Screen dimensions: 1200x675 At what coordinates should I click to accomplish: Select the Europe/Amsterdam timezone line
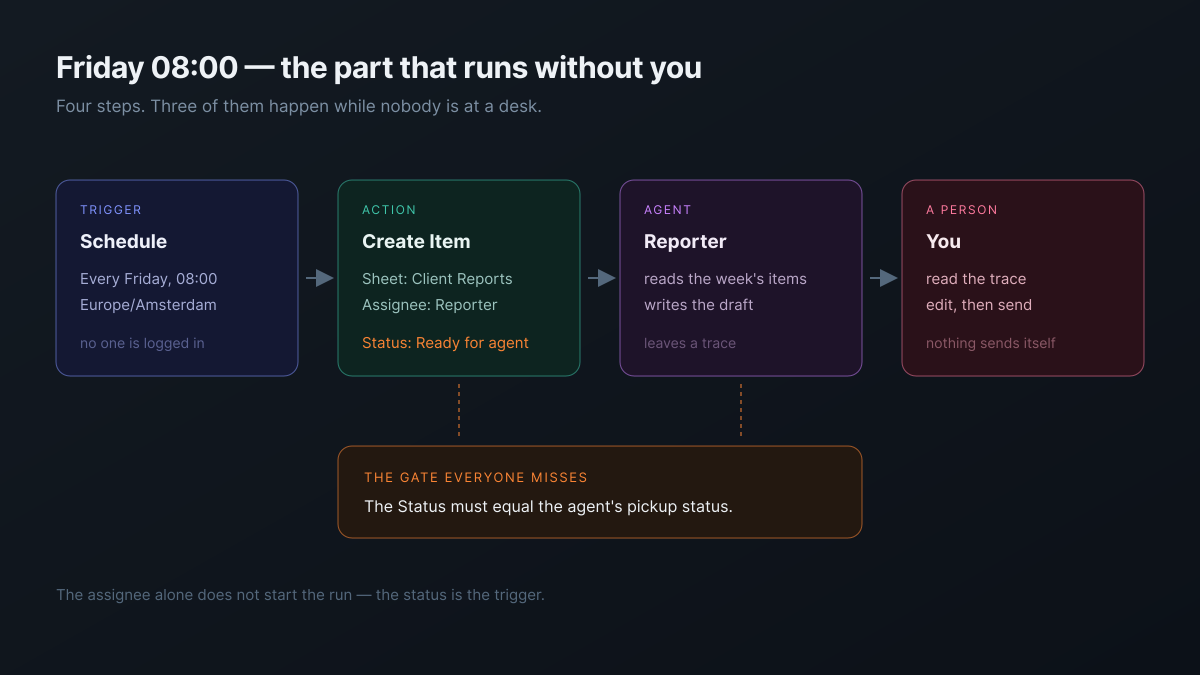pos(148,305)
